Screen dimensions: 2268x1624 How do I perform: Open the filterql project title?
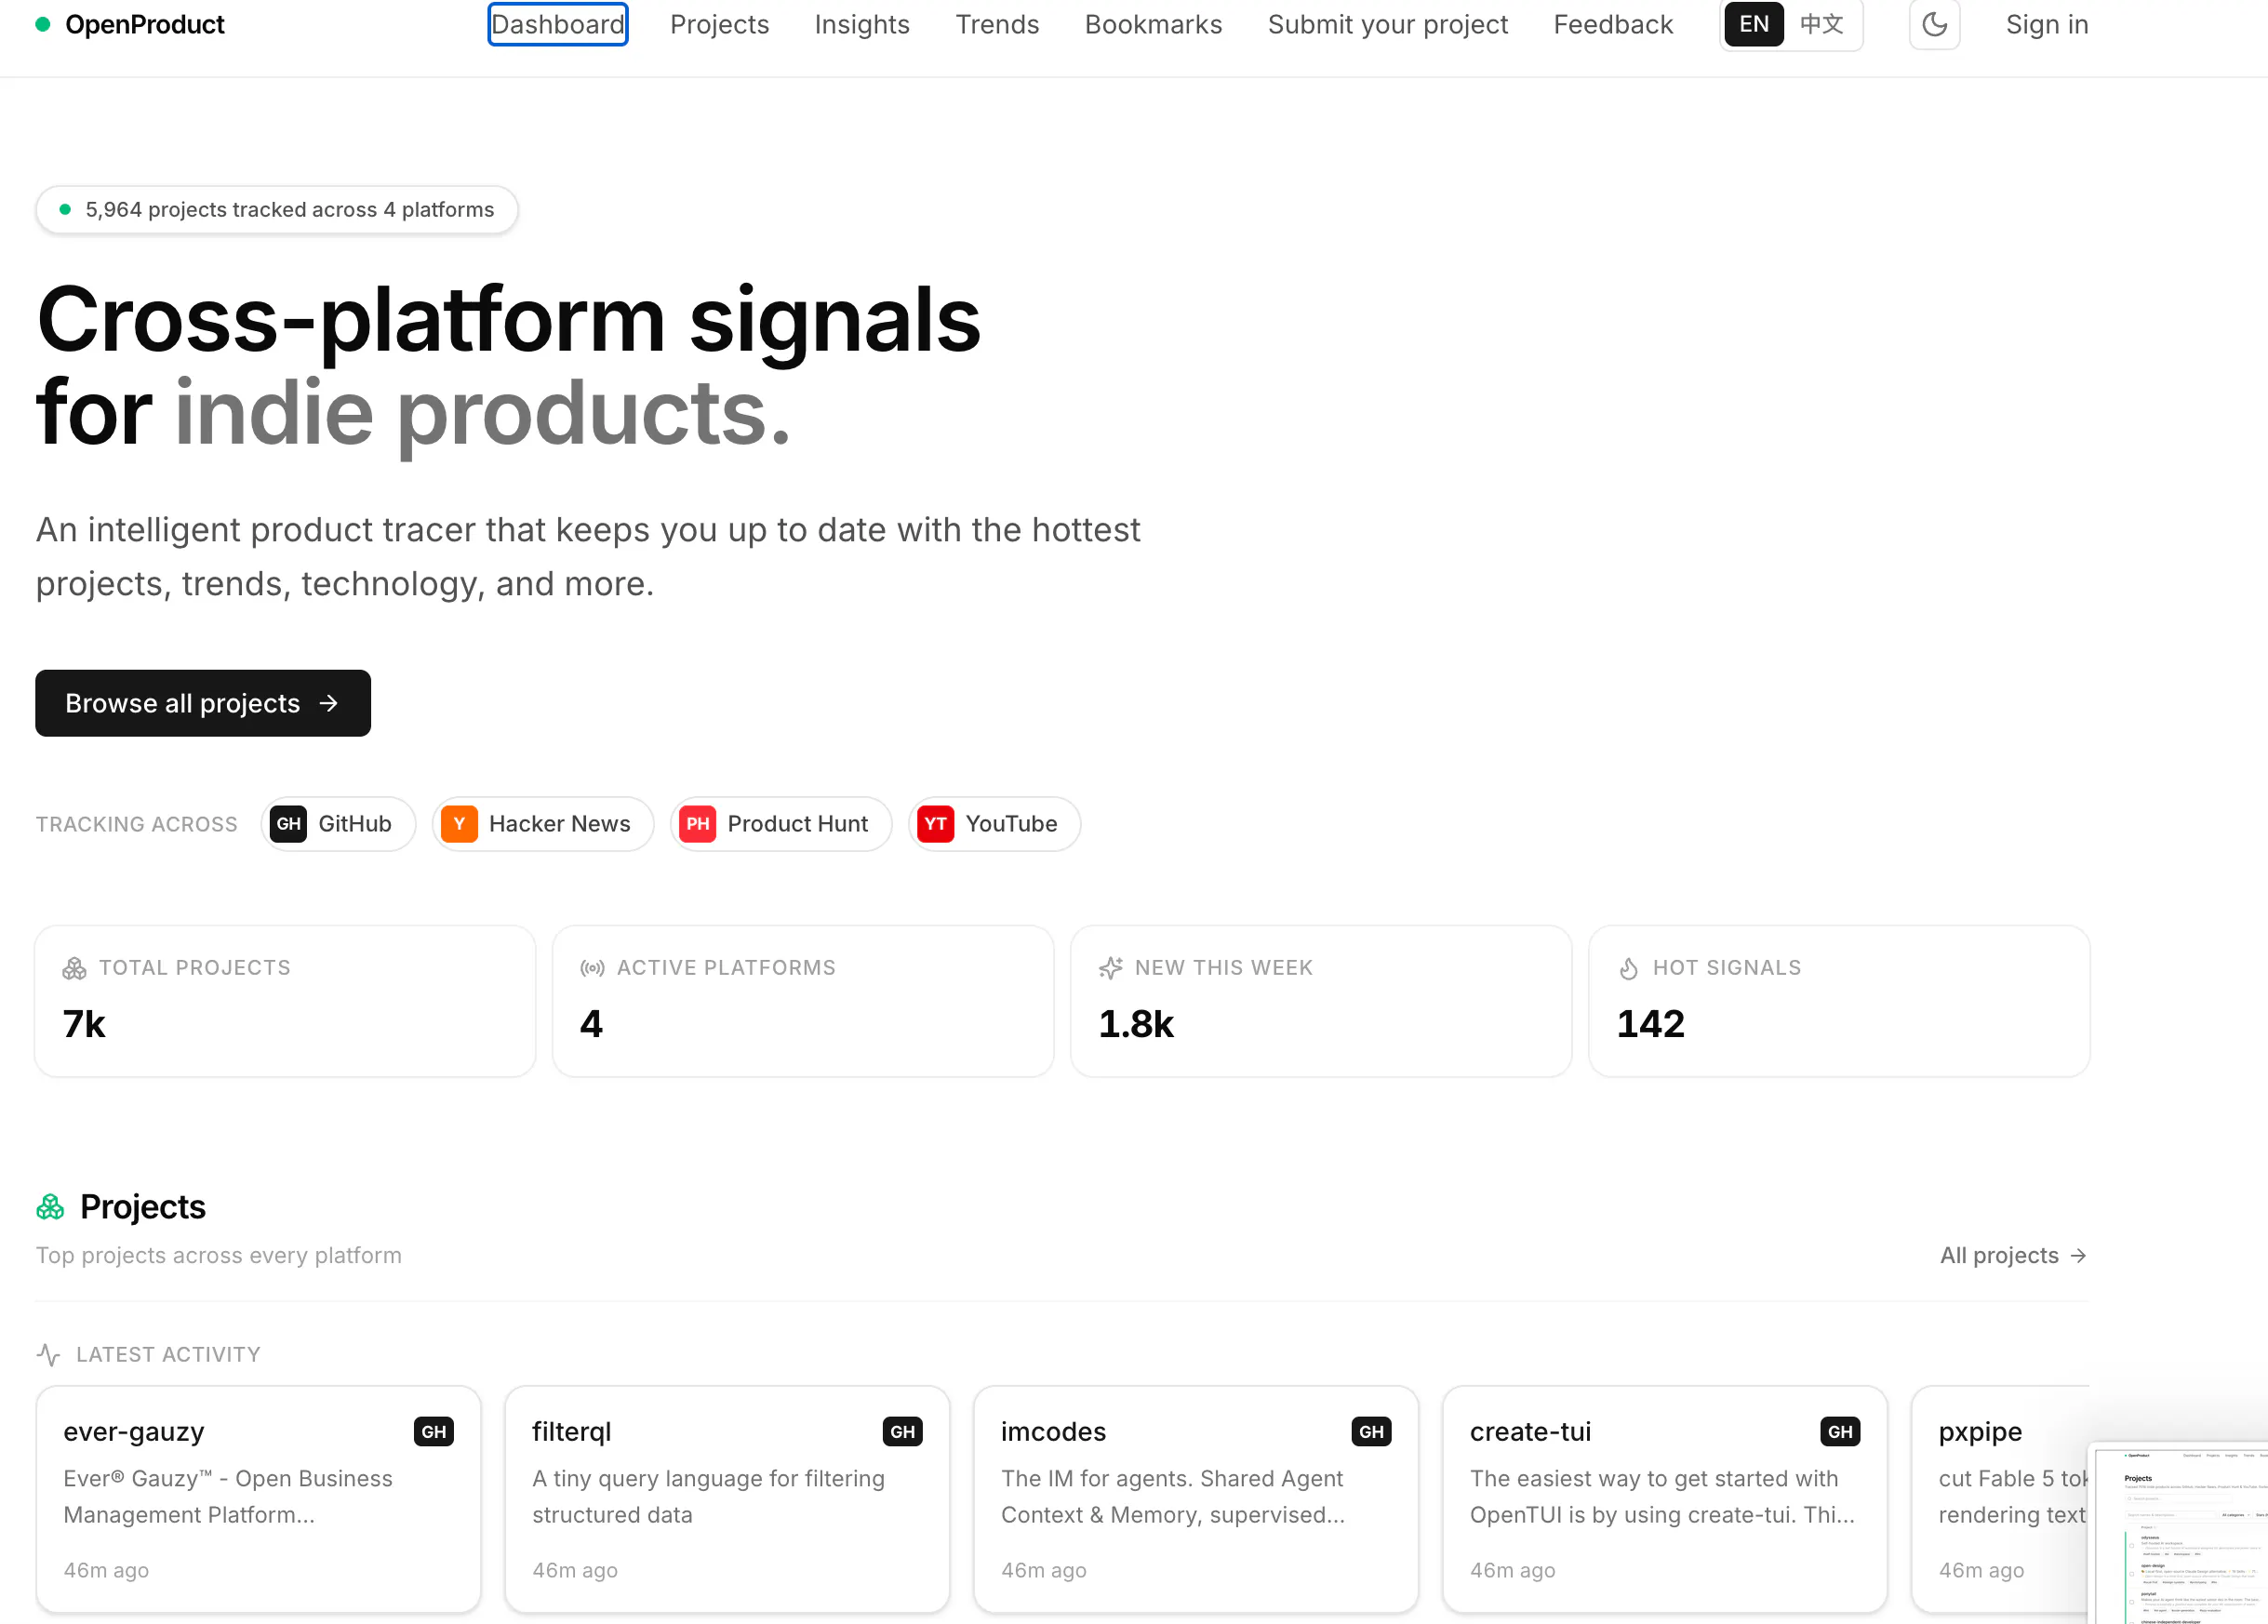point(571,1432)
